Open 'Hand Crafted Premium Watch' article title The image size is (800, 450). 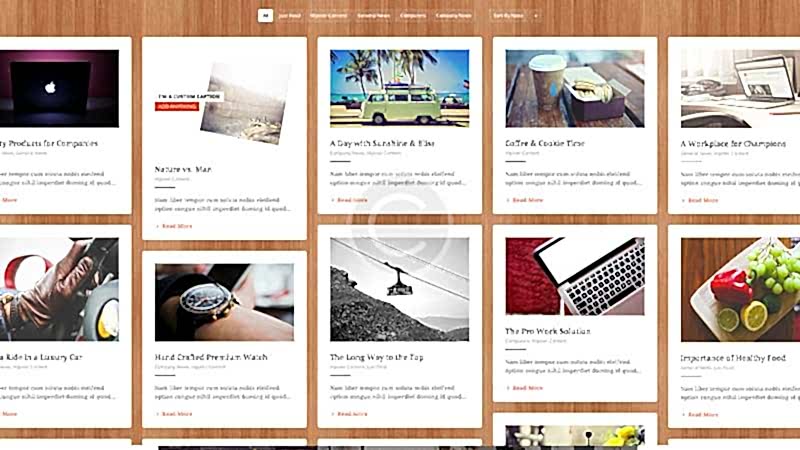(211, 357)
